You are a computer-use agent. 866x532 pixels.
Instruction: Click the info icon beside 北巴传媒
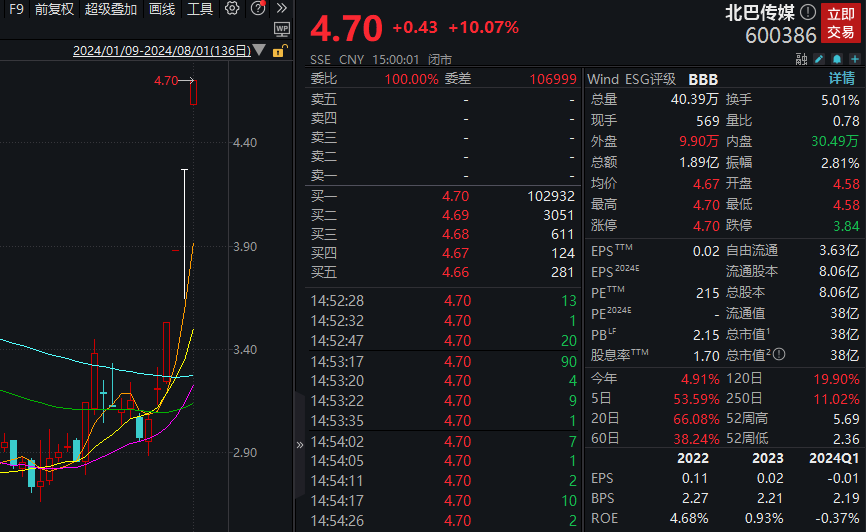pos(807,13)
